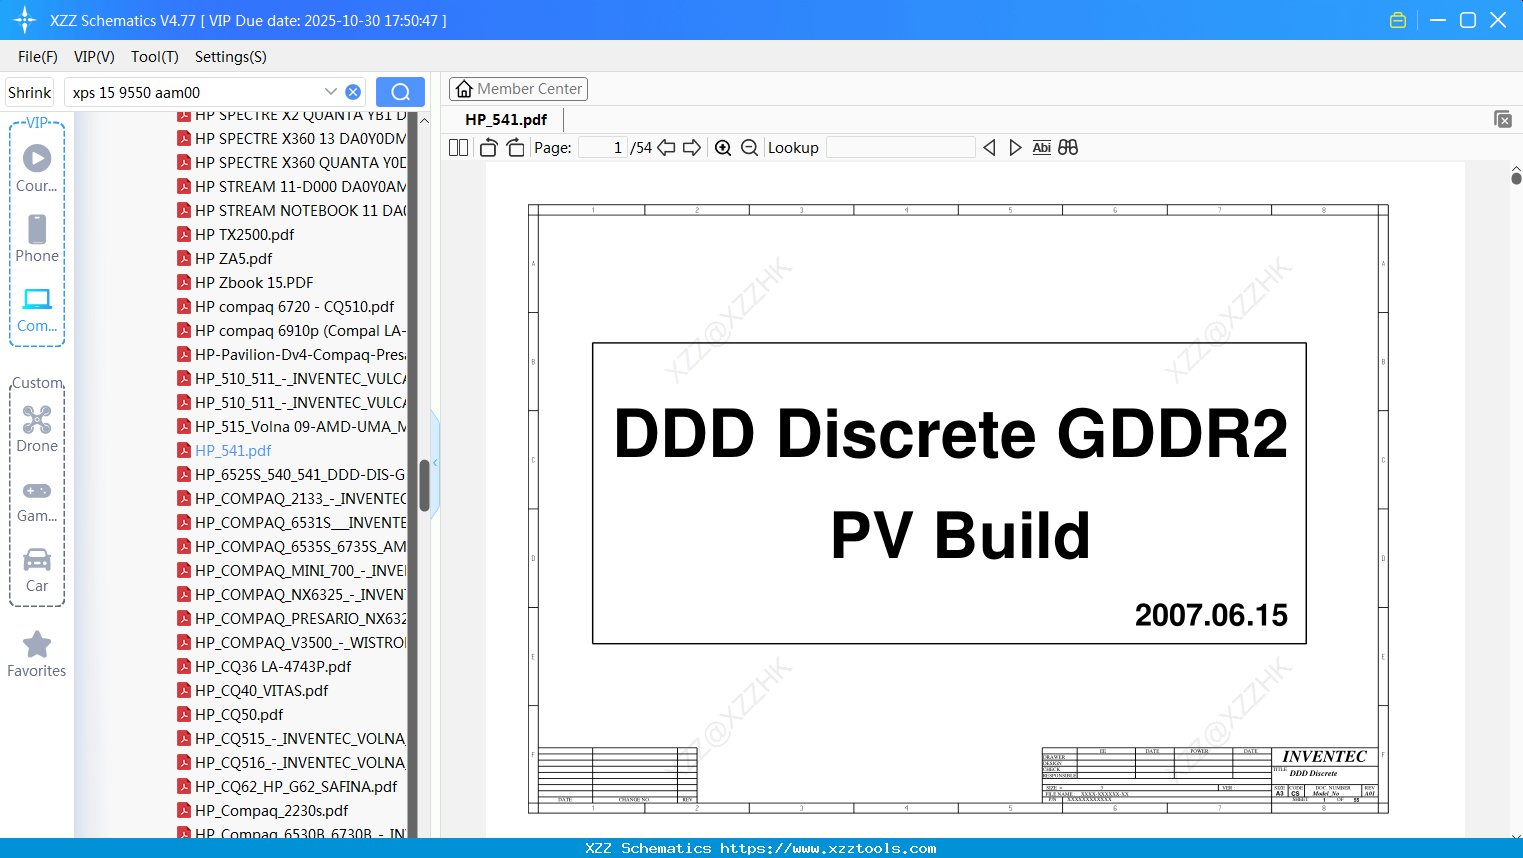Open HP_COMPAQ_V3500 WISTRON file
This screenshot has width=1523, height=858.
(x=291, y=643)
